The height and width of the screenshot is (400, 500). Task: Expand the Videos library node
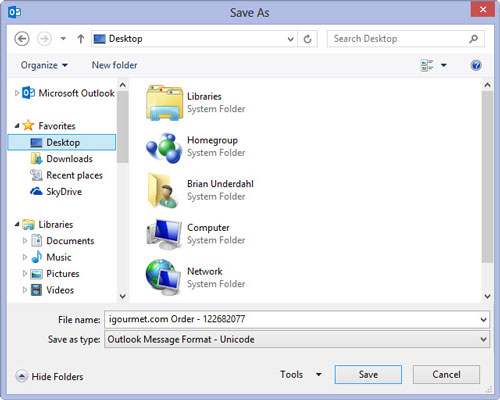(25, 290)
